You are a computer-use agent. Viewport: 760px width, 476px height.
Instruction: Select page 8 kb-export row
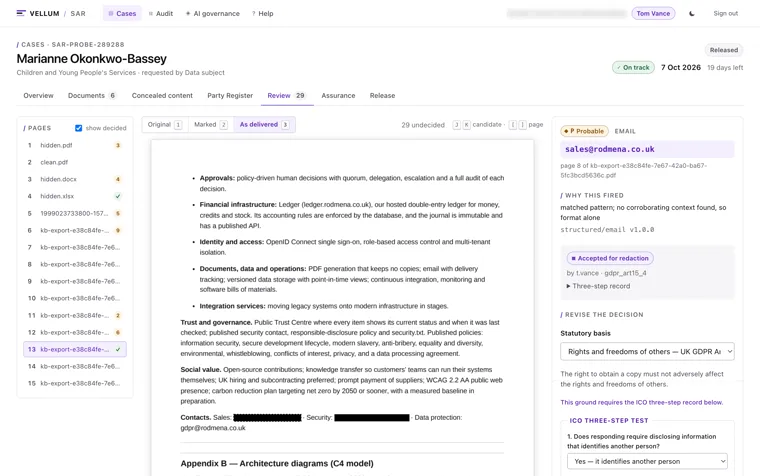tap(75, 264)
